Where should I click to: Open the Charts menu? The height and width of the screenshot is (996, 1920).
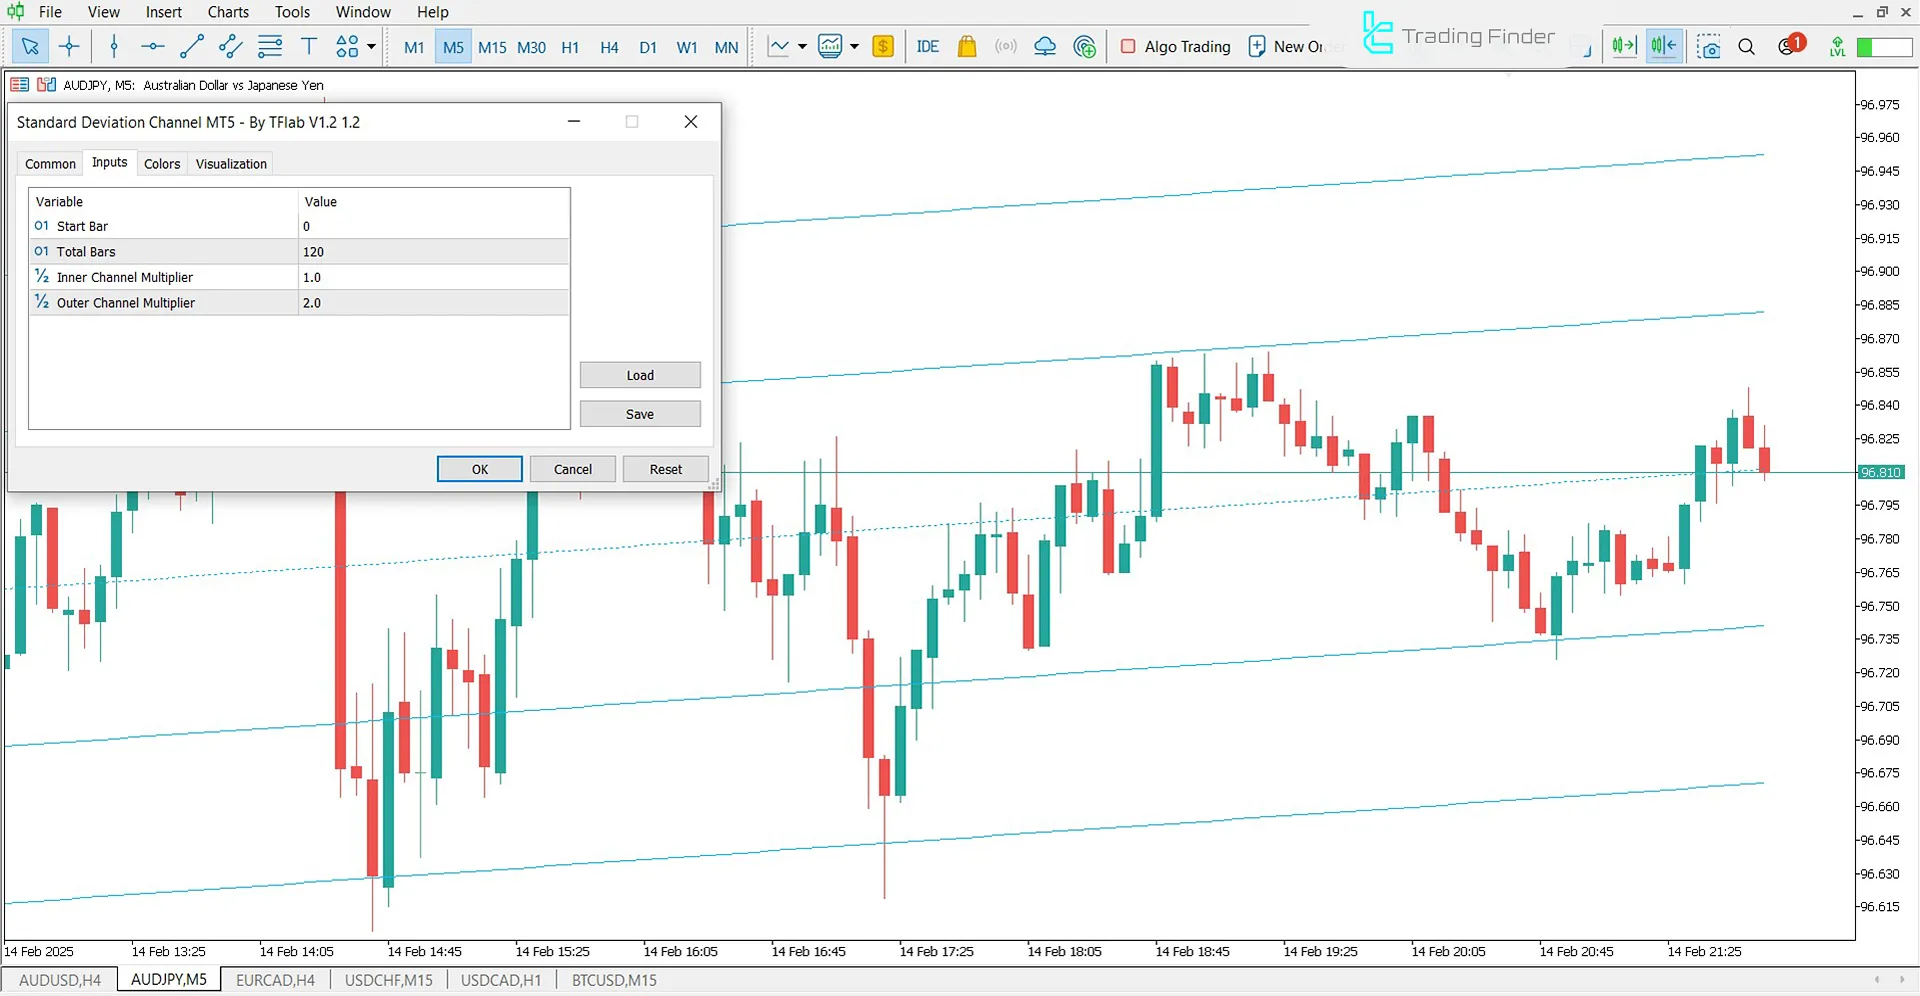[x=227, y=12]
